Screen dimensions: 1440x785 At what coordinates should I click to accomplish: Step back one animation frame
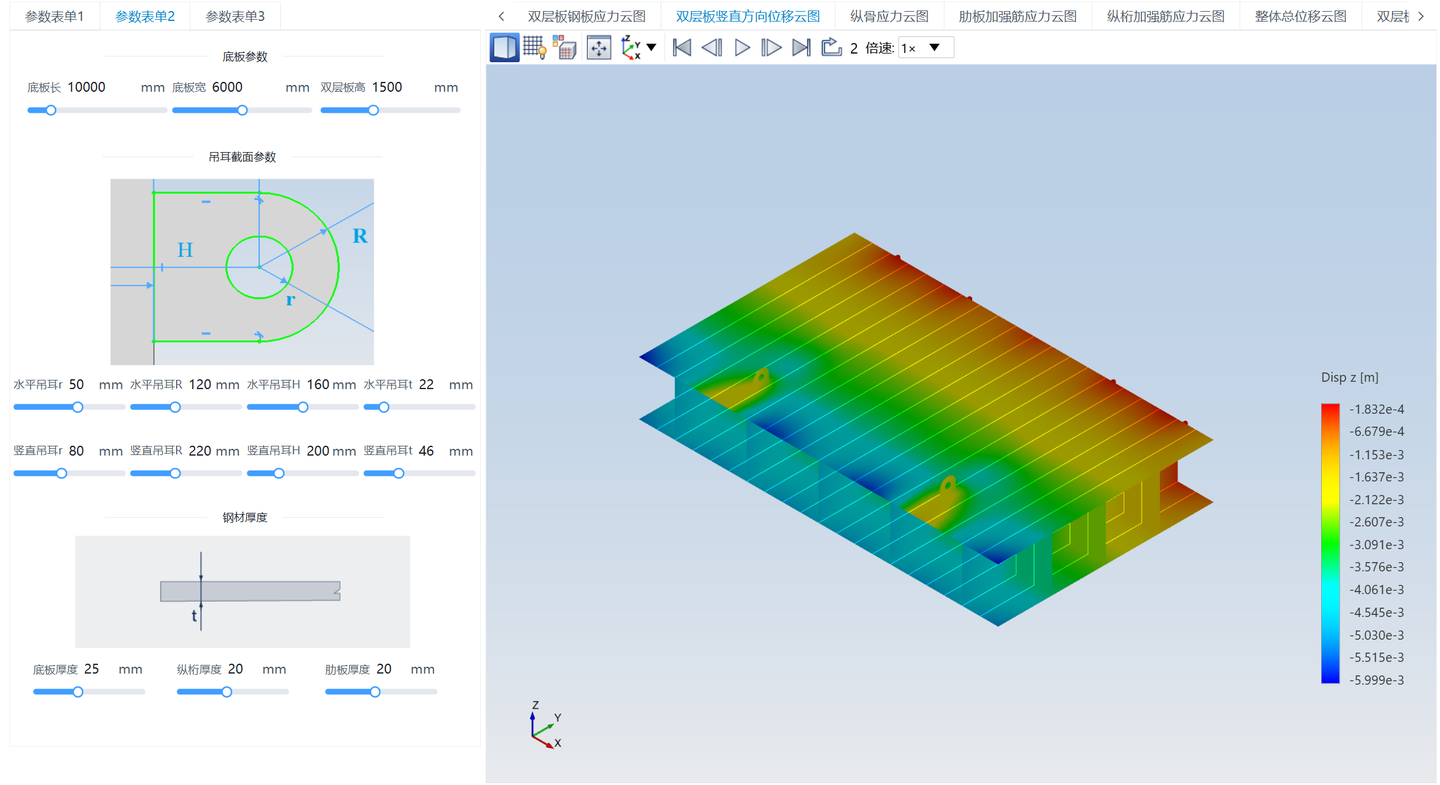[712, 47]
